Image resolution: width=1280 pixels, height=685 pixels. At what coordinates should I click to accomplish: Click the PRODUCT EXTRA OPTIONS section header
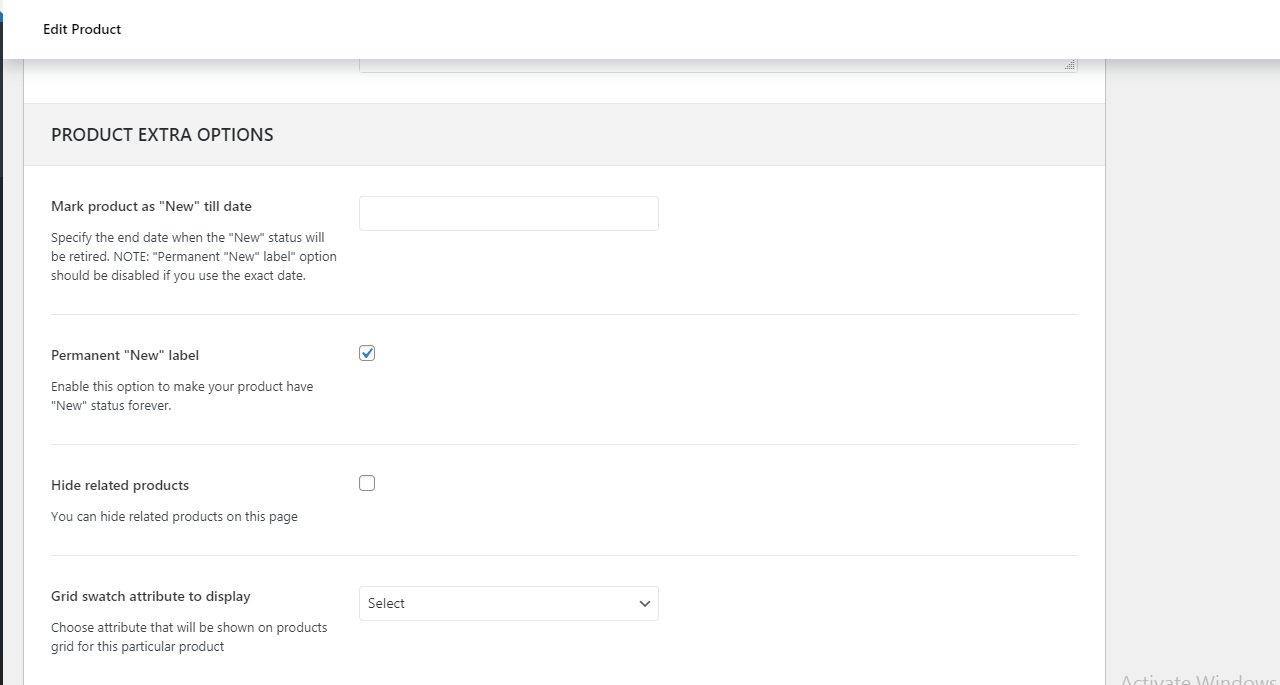point(162,135)
